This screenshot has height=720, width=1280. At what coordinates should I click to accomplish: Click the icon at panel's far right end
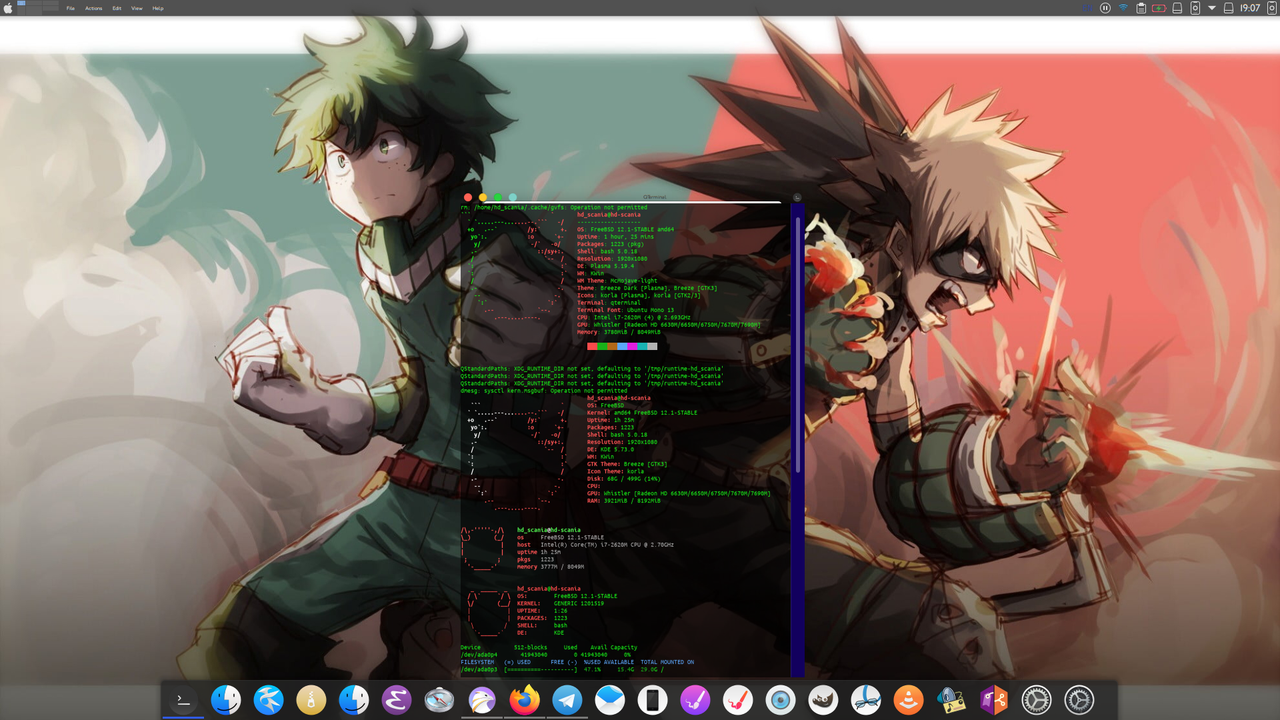1271,8
